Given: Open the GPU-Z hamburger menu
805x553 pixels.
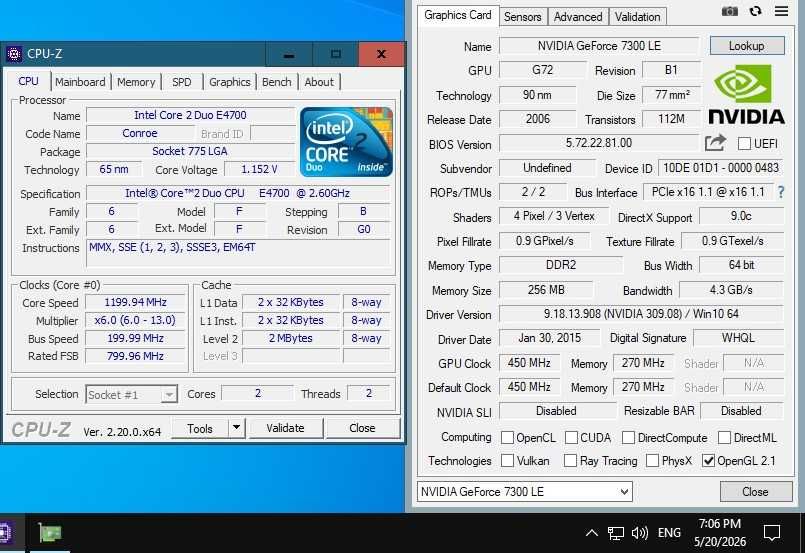Looking at the screenshot, I should [781, 11].
